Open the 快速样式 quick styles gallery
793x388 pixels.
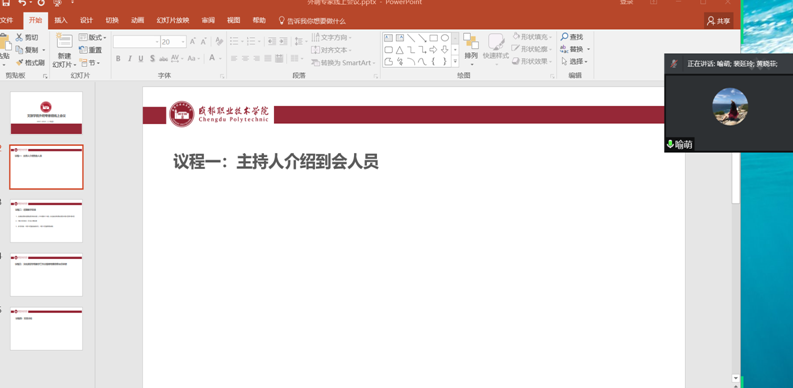496,50
